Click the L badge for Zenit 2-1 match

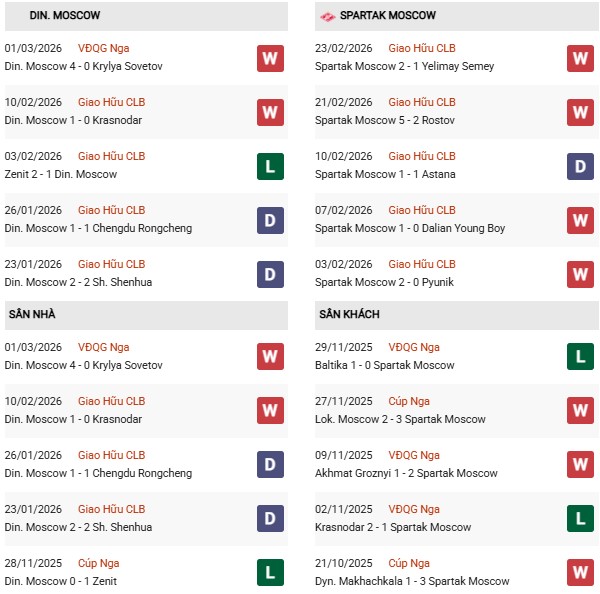(x=270, y=166)
